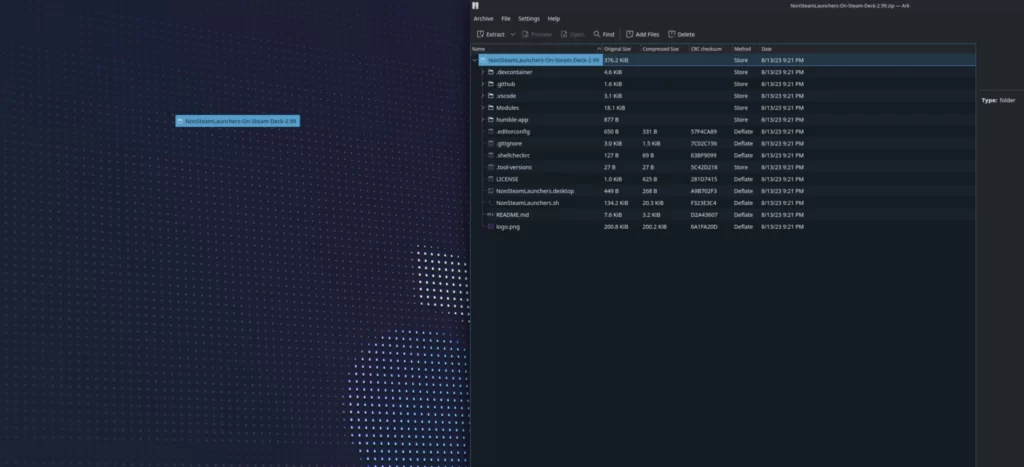Sort by the Date column header
The width and height of the screenshot is (1024, 467).
click(x=867, y=49)
